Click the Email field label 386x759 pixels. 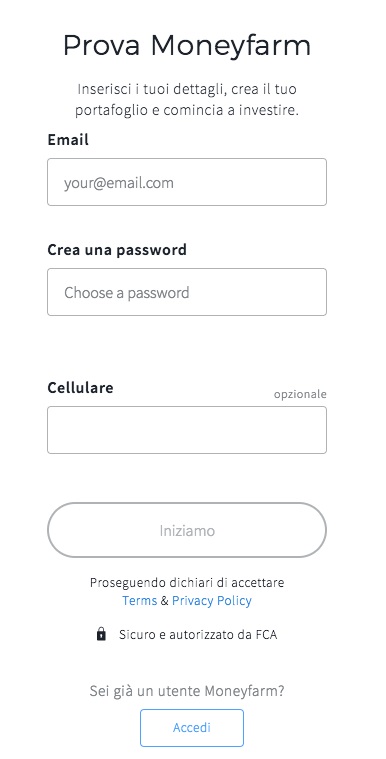[68, 140]
